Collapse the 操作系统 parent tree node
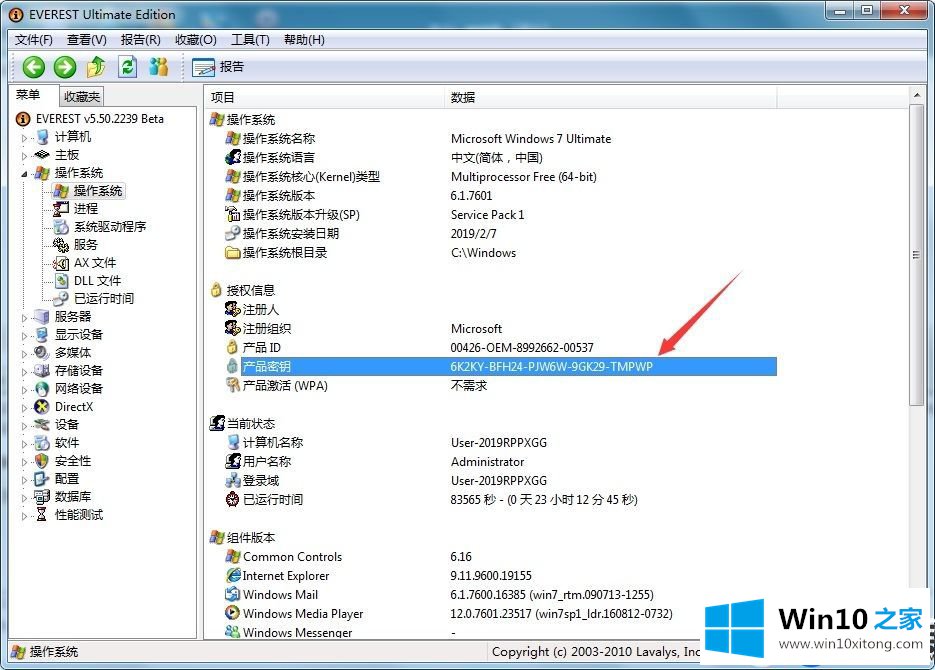 pyautogui.click(x=24, y=173)
